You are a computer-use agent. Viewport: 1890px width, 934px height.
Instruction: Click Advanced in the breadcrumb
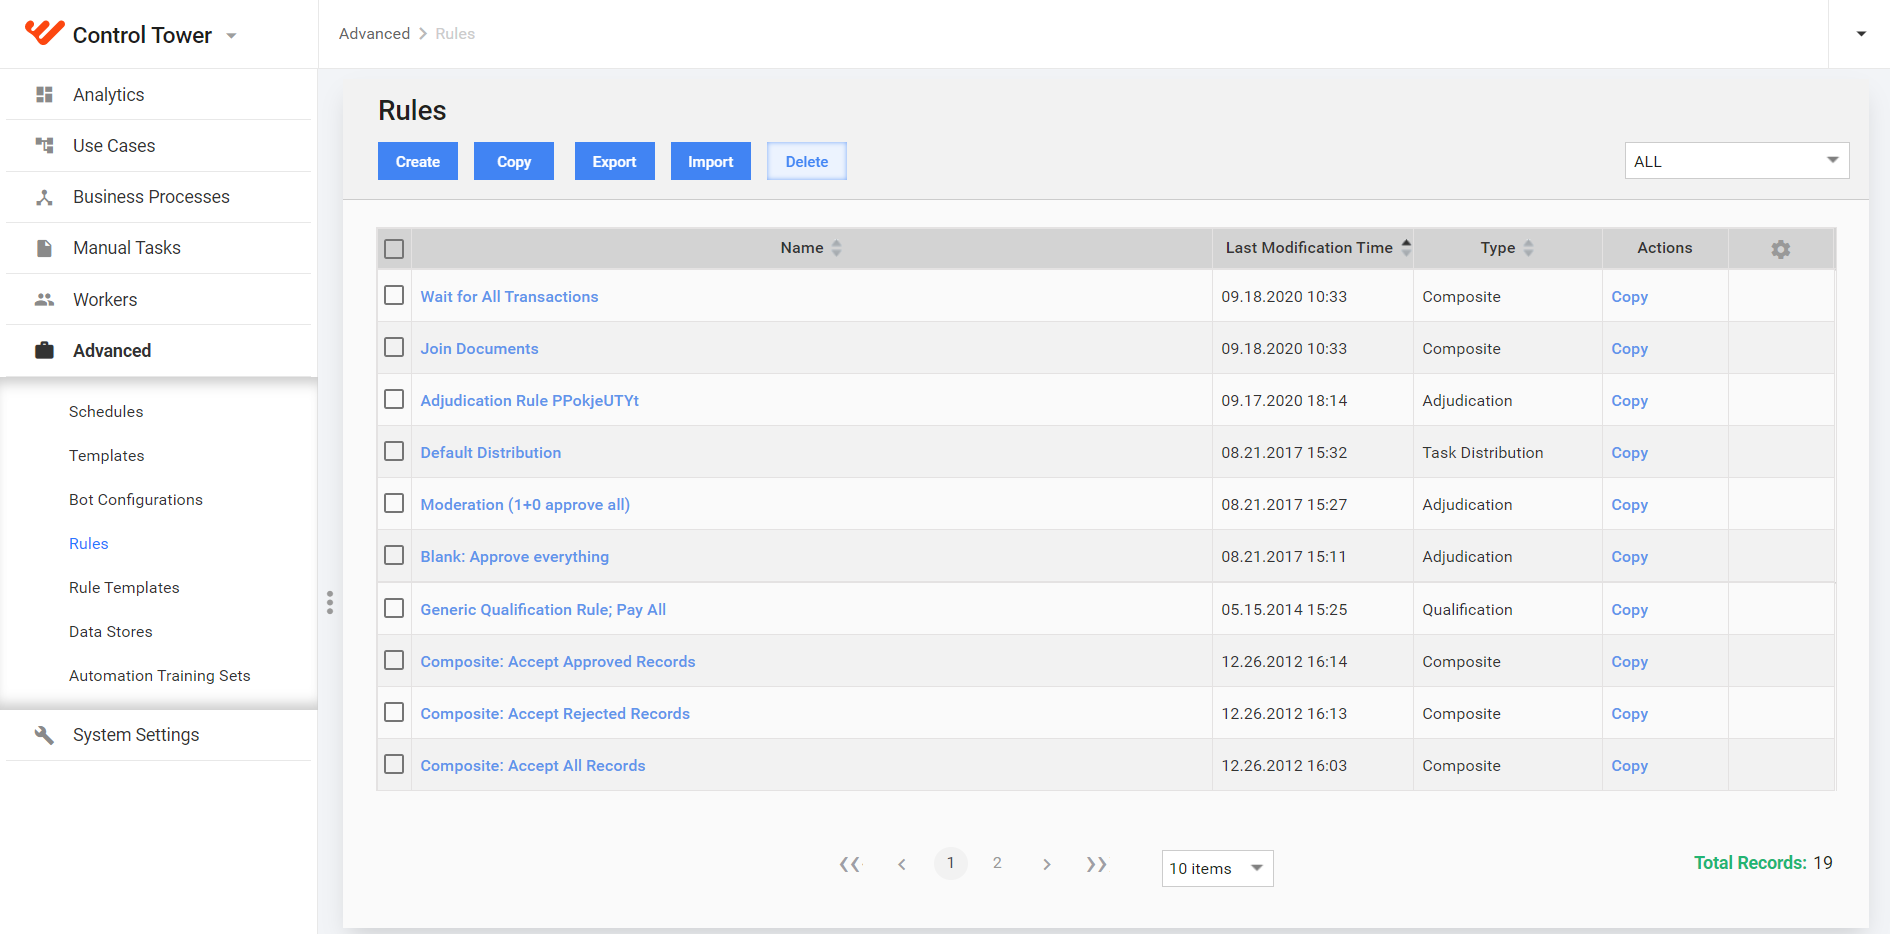click(x=375, y=34)
